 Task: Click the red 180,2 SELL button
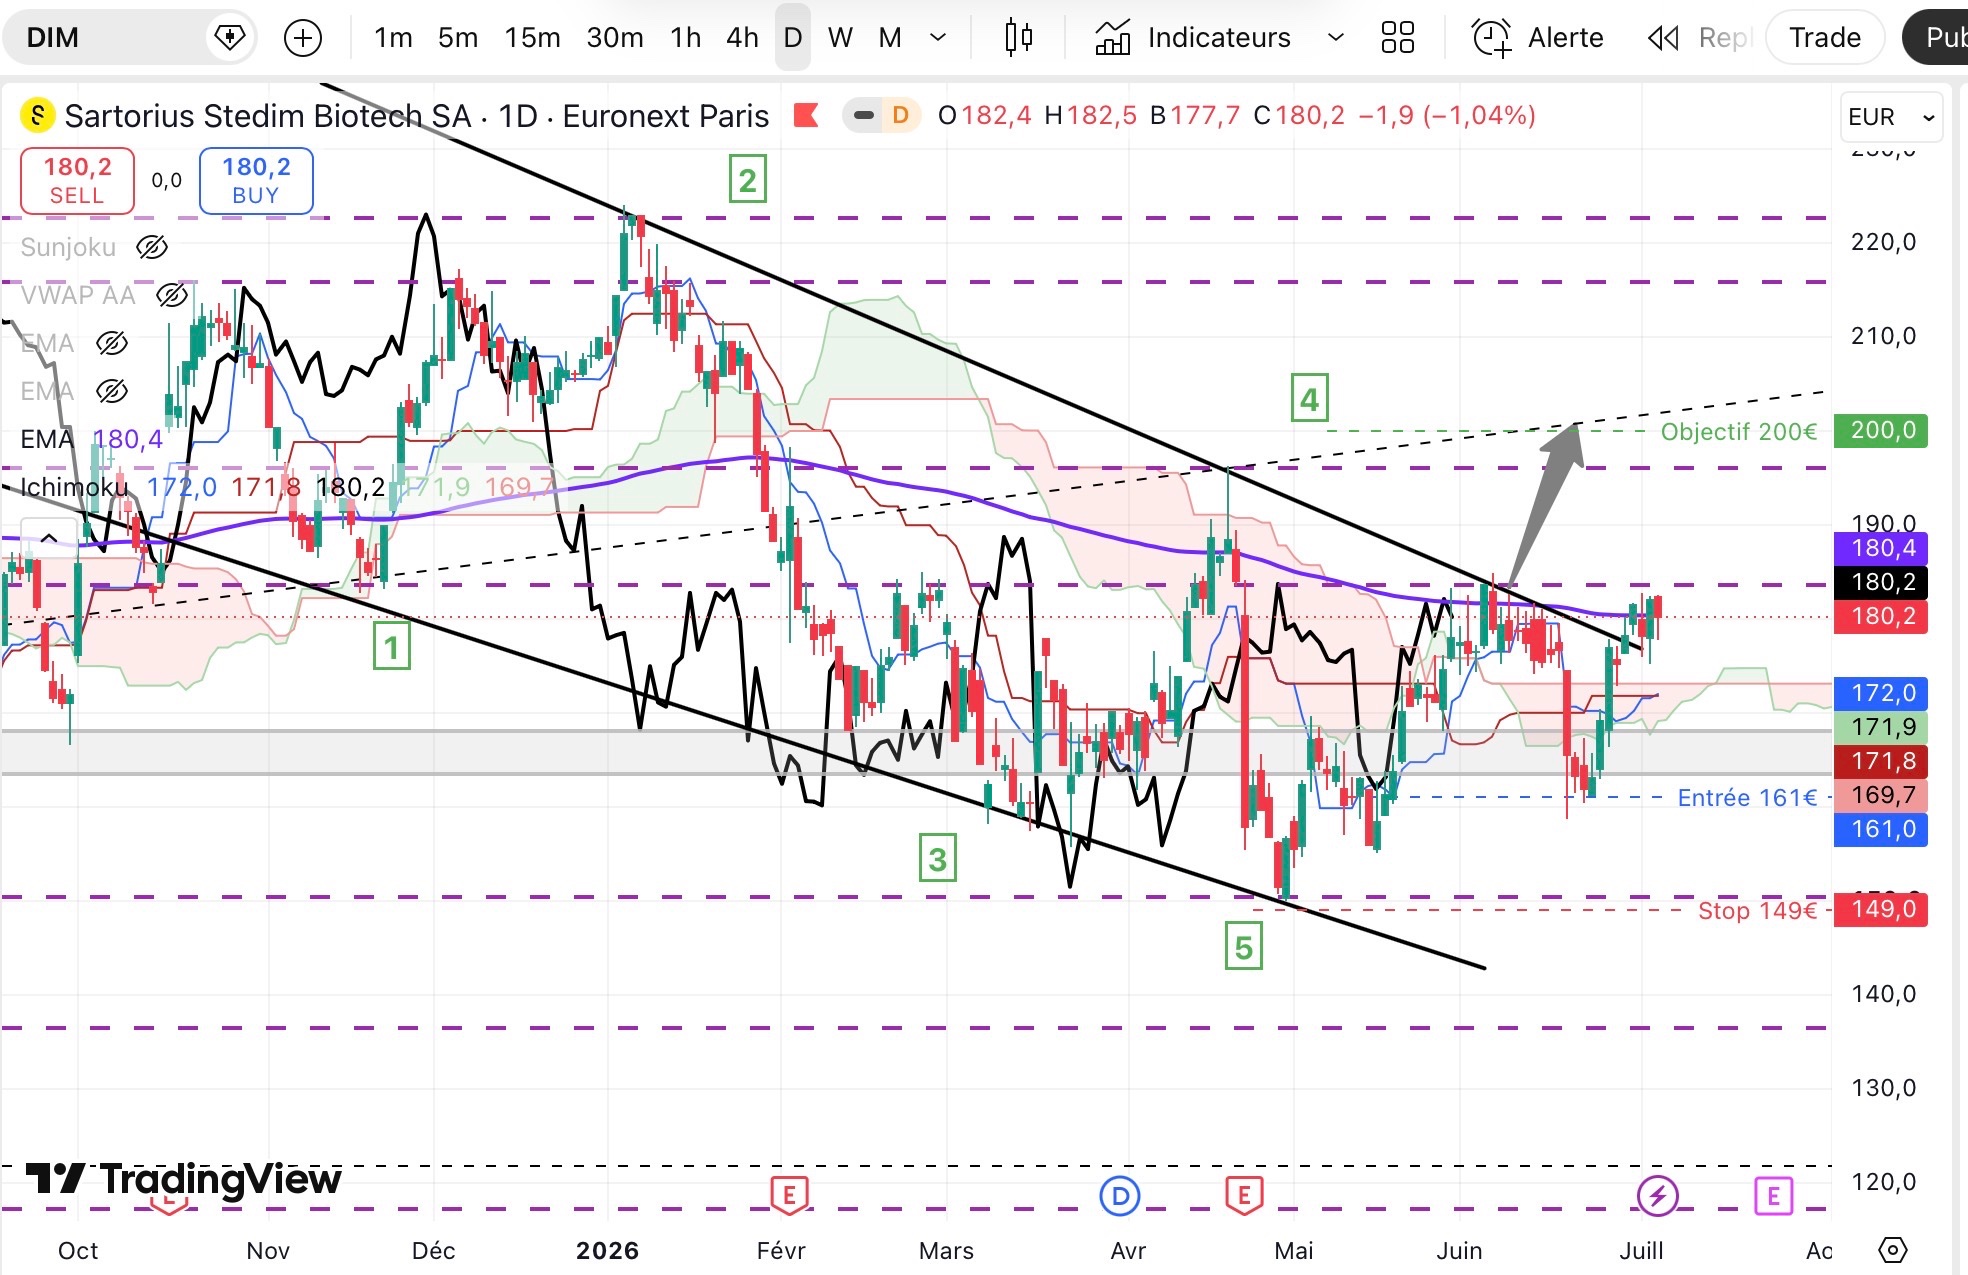(x=77, y=181)
